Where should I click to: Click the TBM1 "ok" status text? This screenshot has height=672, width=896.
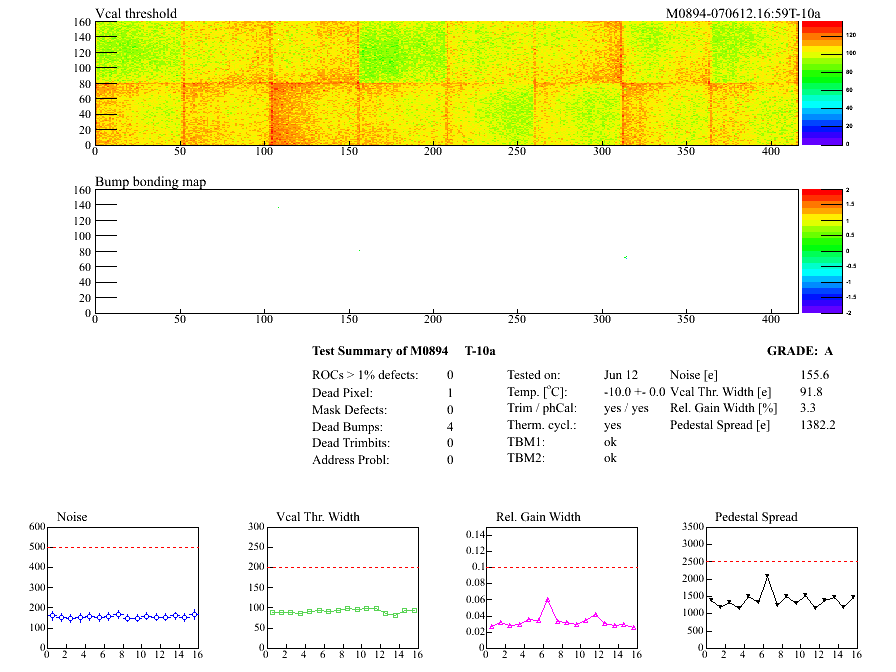point(610,441)
